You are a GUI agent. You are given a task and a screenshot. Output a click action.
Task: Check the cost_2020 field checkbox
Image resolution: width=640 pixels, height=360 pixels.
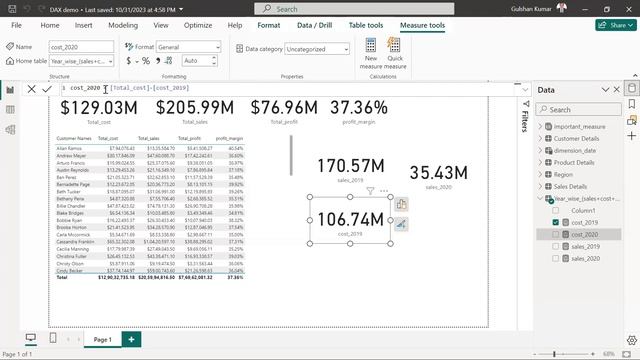pos(556,234)
